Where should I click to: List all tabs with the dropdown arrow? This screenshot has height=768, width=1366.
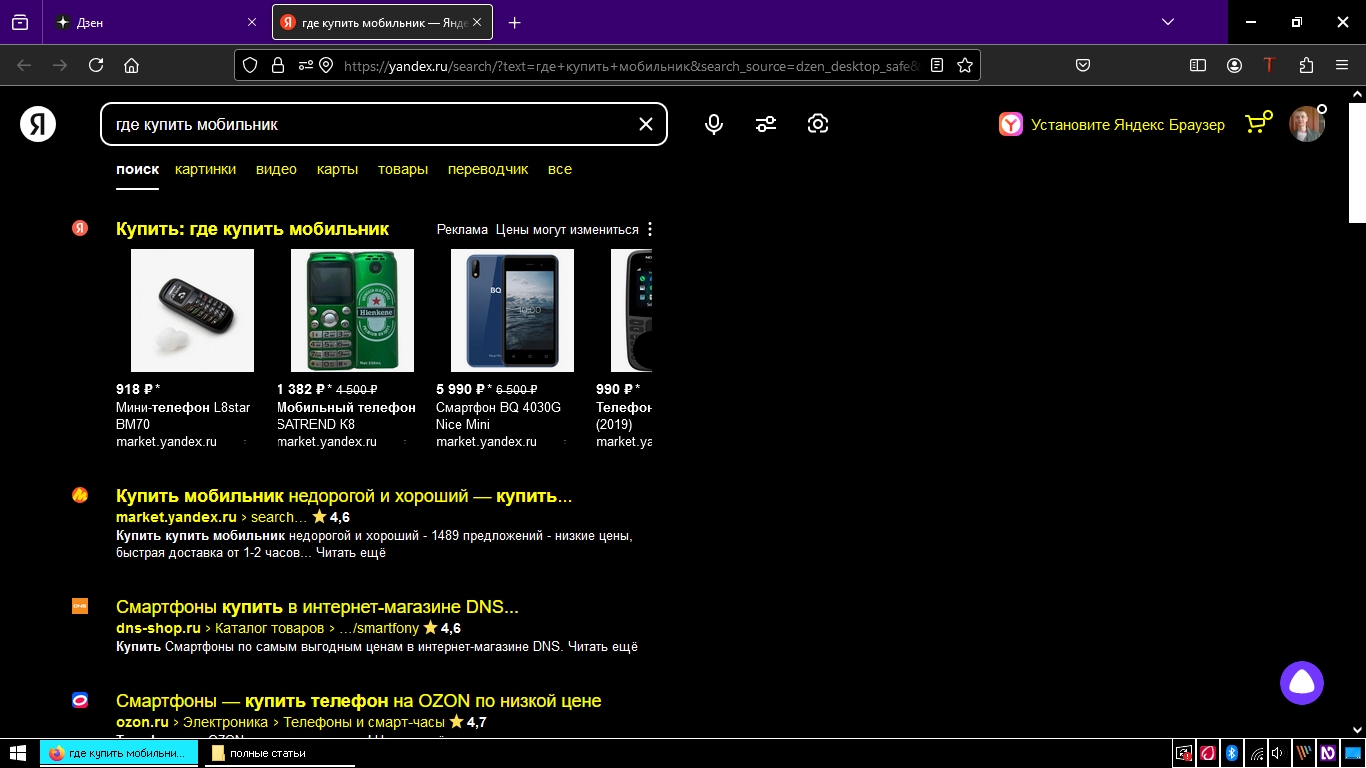click(1167, 22)
